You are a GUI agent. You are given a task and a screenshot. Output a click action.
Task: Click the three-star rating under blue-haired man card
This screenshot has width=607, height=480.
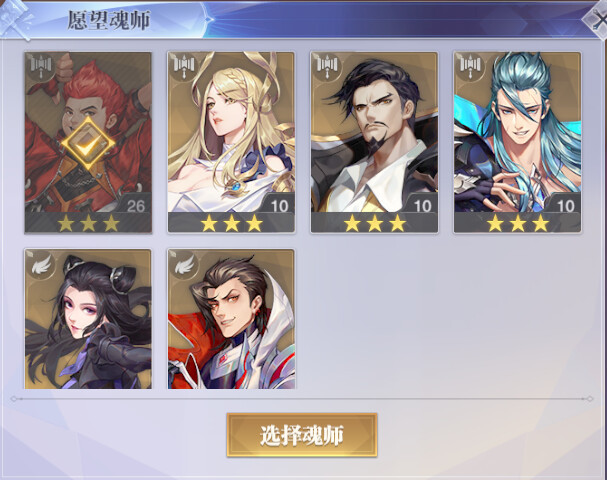[x=518, y=223]
